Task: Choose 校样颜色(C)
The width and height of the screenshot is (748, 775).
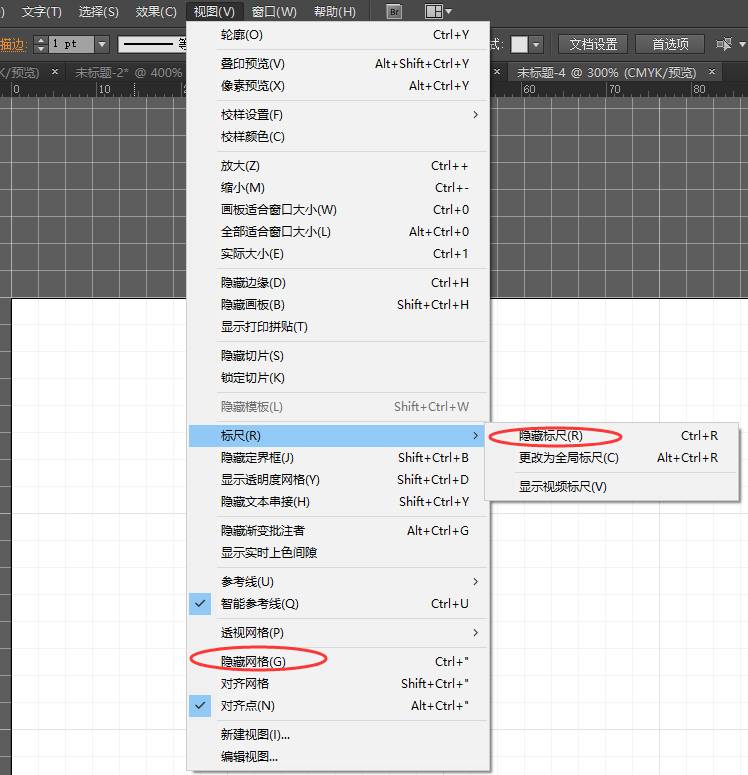Action: pyautogui.click(x=339, y=137)
